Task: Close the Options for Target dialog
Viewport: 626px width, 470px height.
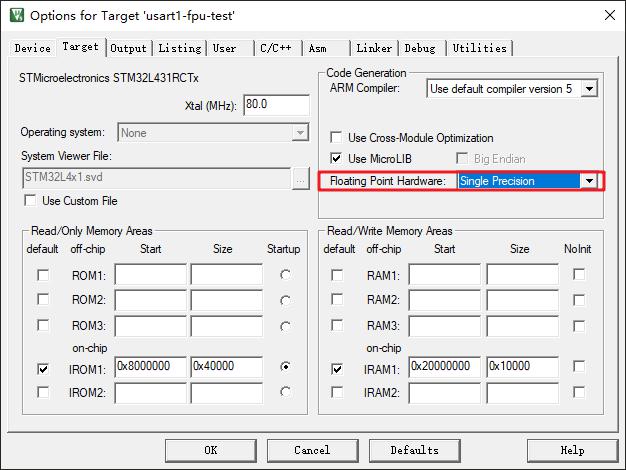Action: coord(610,15)
